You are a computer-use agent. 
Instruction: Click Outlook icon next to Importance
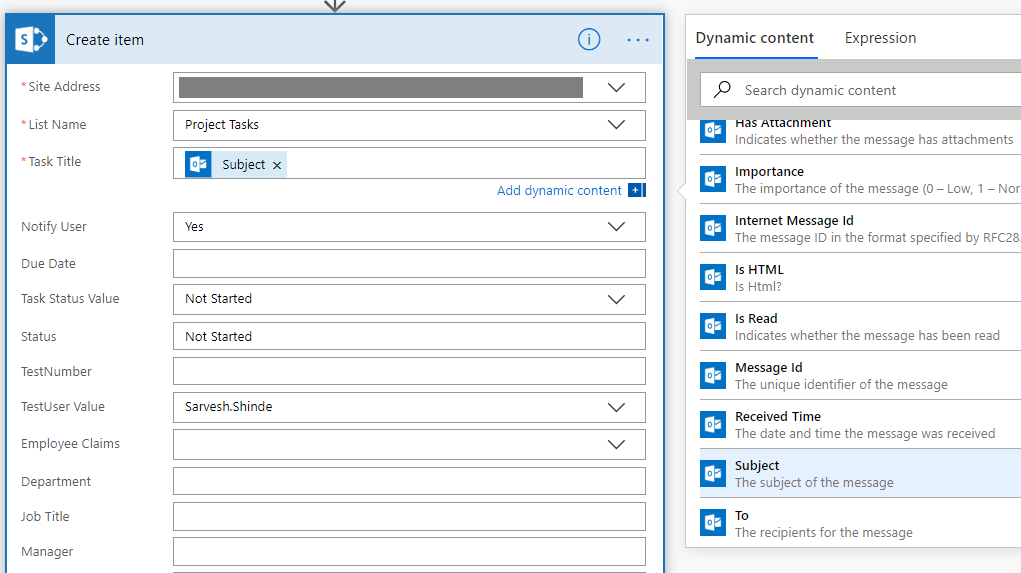click(713, 180)
